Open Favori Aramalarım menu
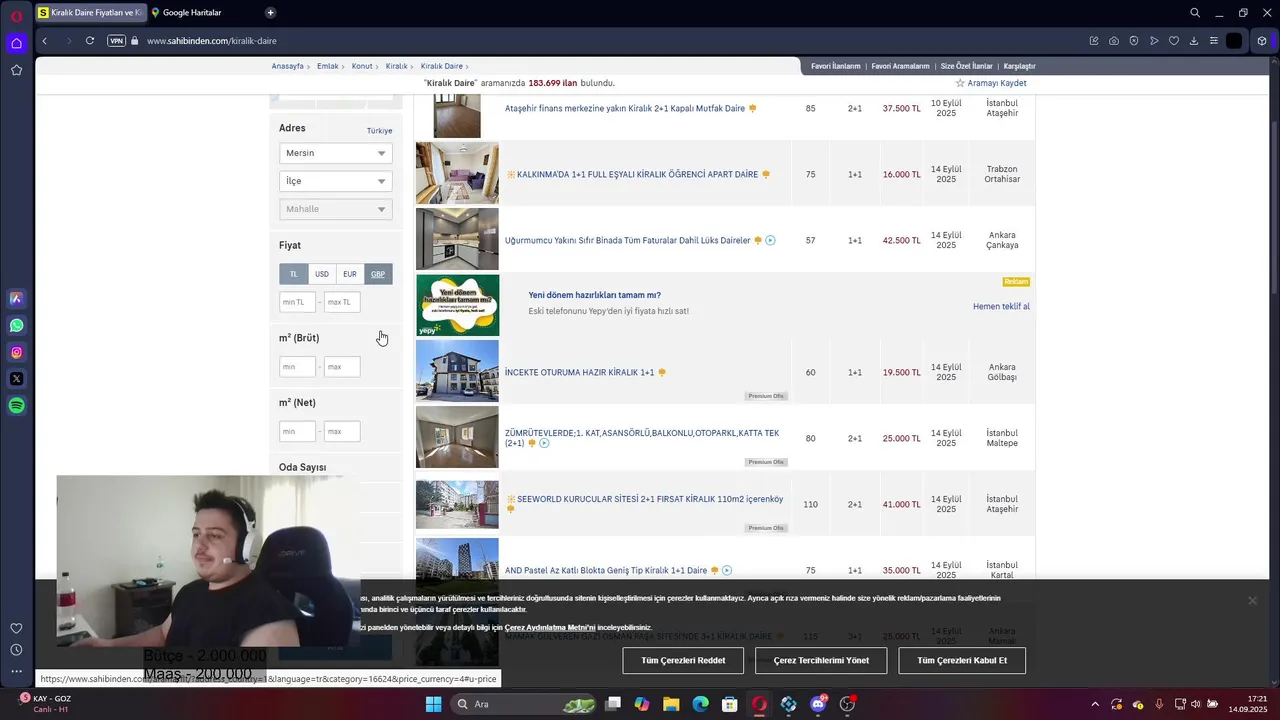Viewport: 1280px width, 720px height. pos(900,66)
